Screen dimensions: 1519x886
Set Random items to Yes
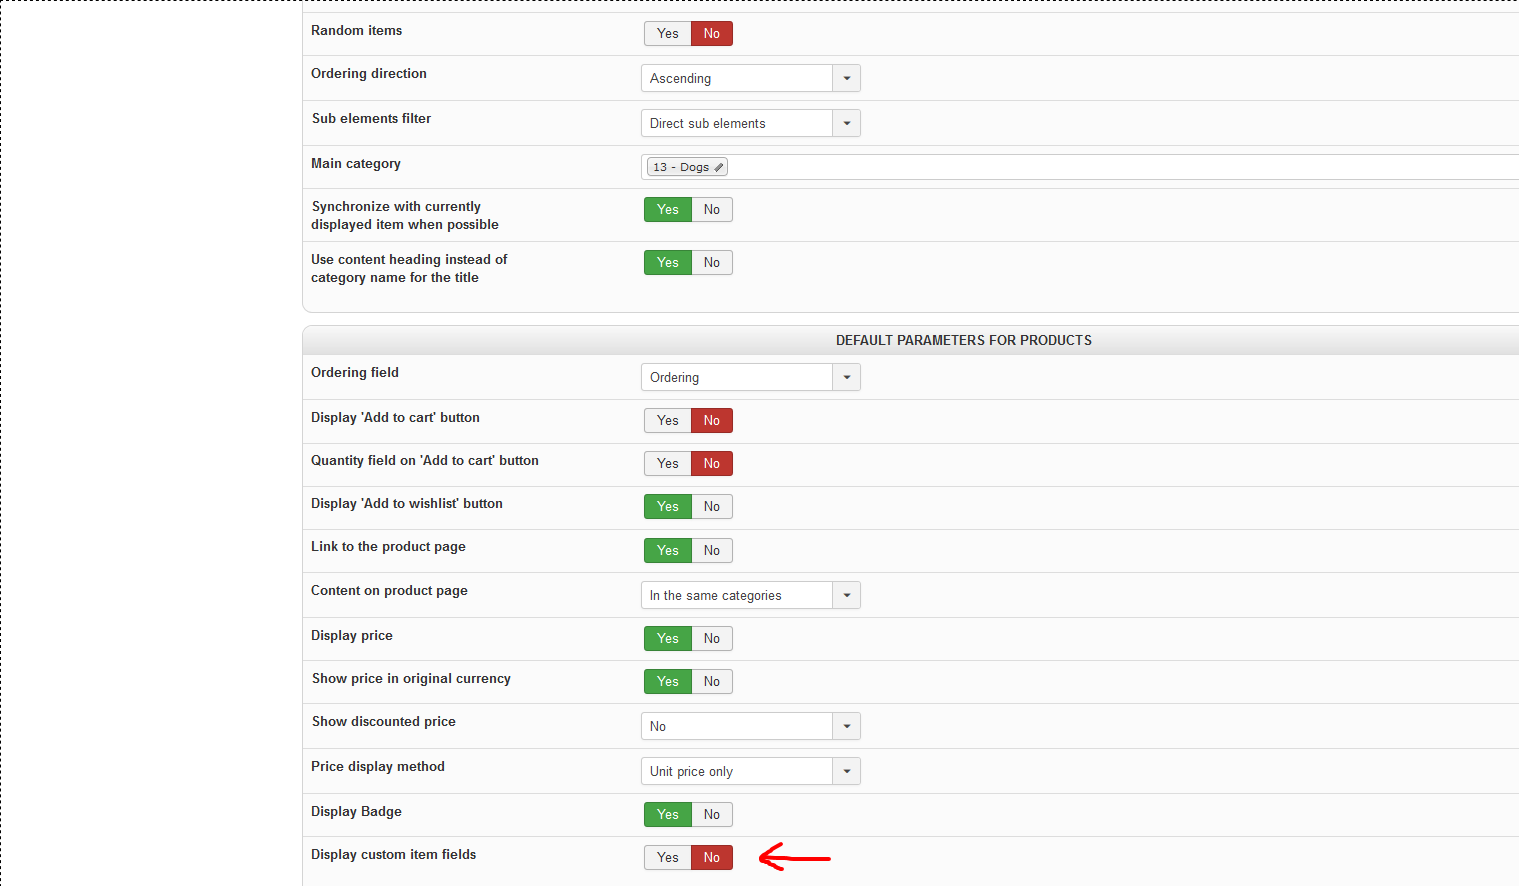click(668, 34)
